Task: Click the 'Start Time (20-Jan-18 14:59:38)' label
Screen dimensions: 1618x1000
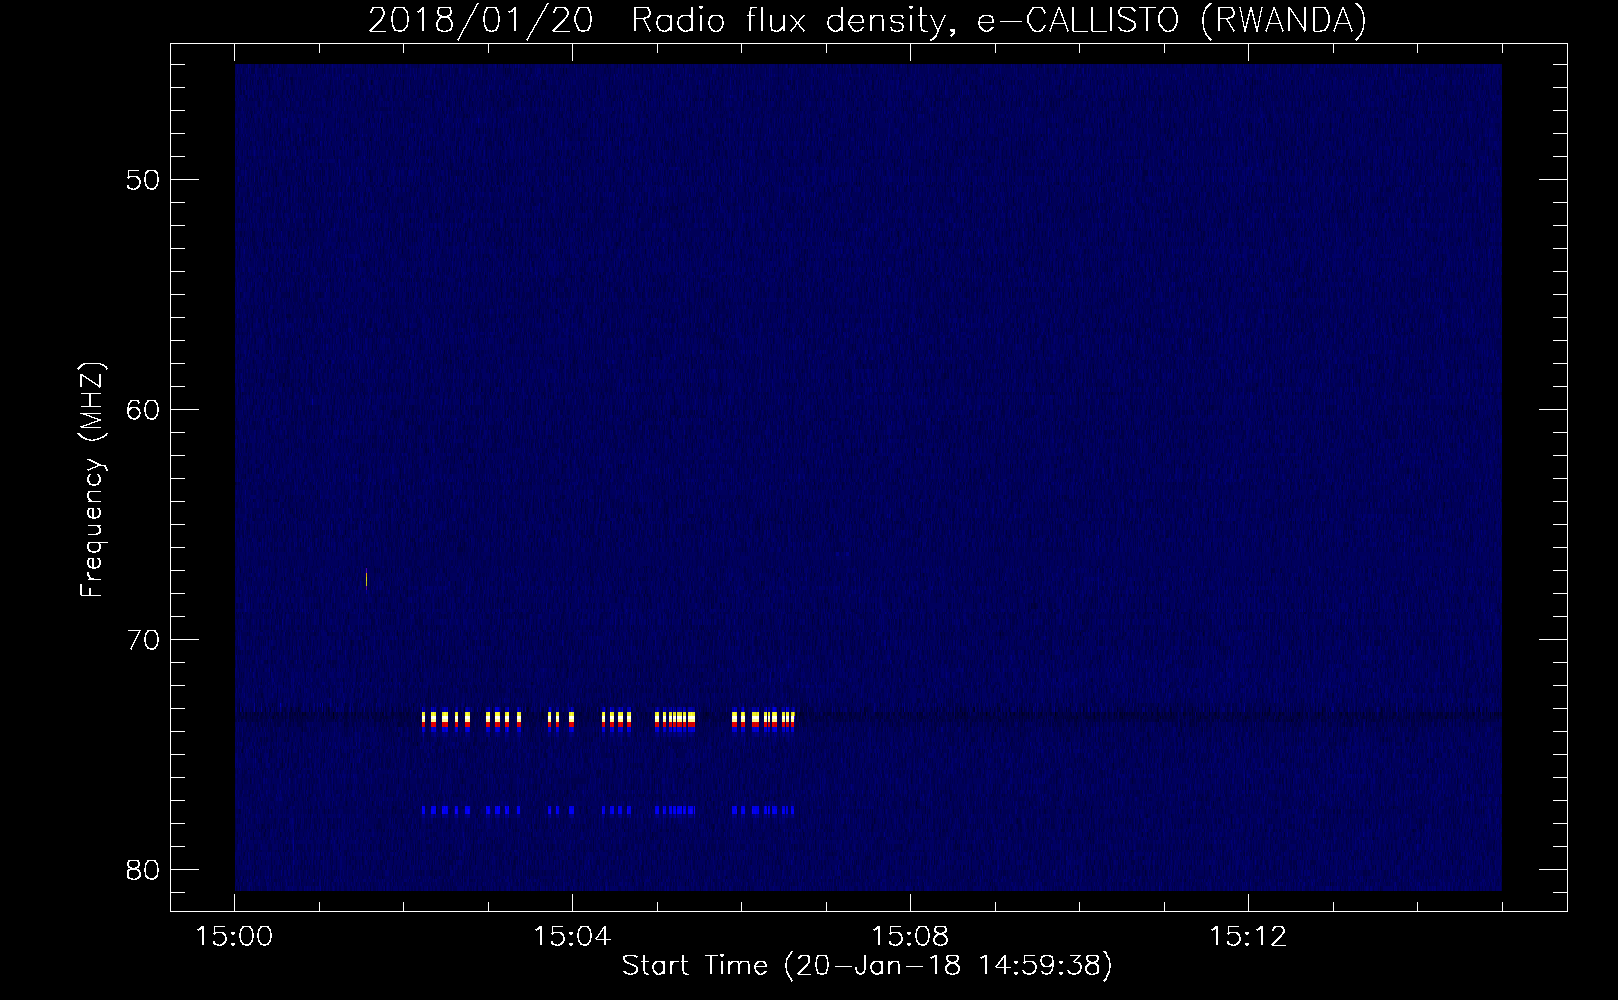Action: (x=867, y=966)
